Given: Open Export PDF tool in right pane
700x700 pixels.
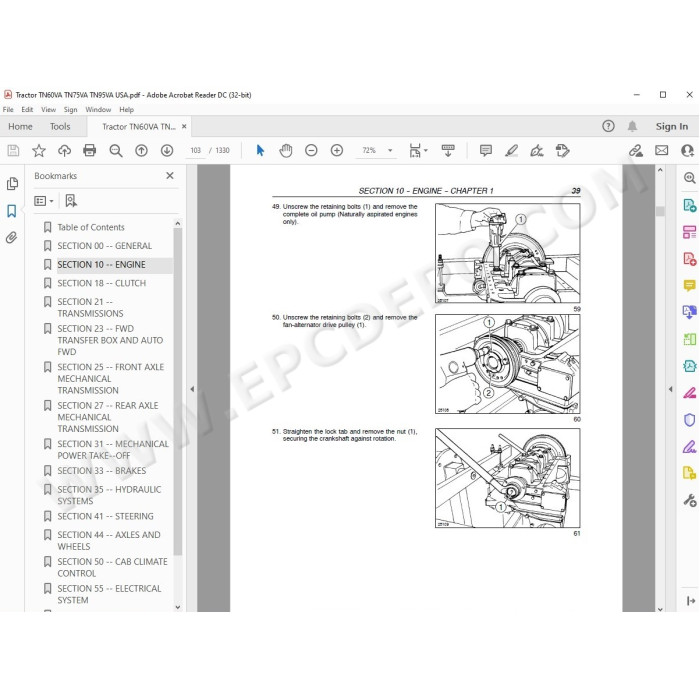Looking at the screenshot, I should click(690, 205).
